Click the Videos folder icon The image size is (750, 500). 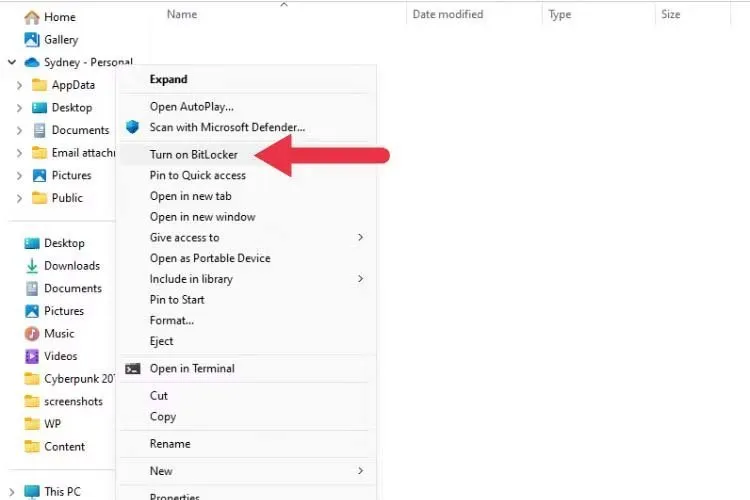pyautogui.click(x=32, y=356)
